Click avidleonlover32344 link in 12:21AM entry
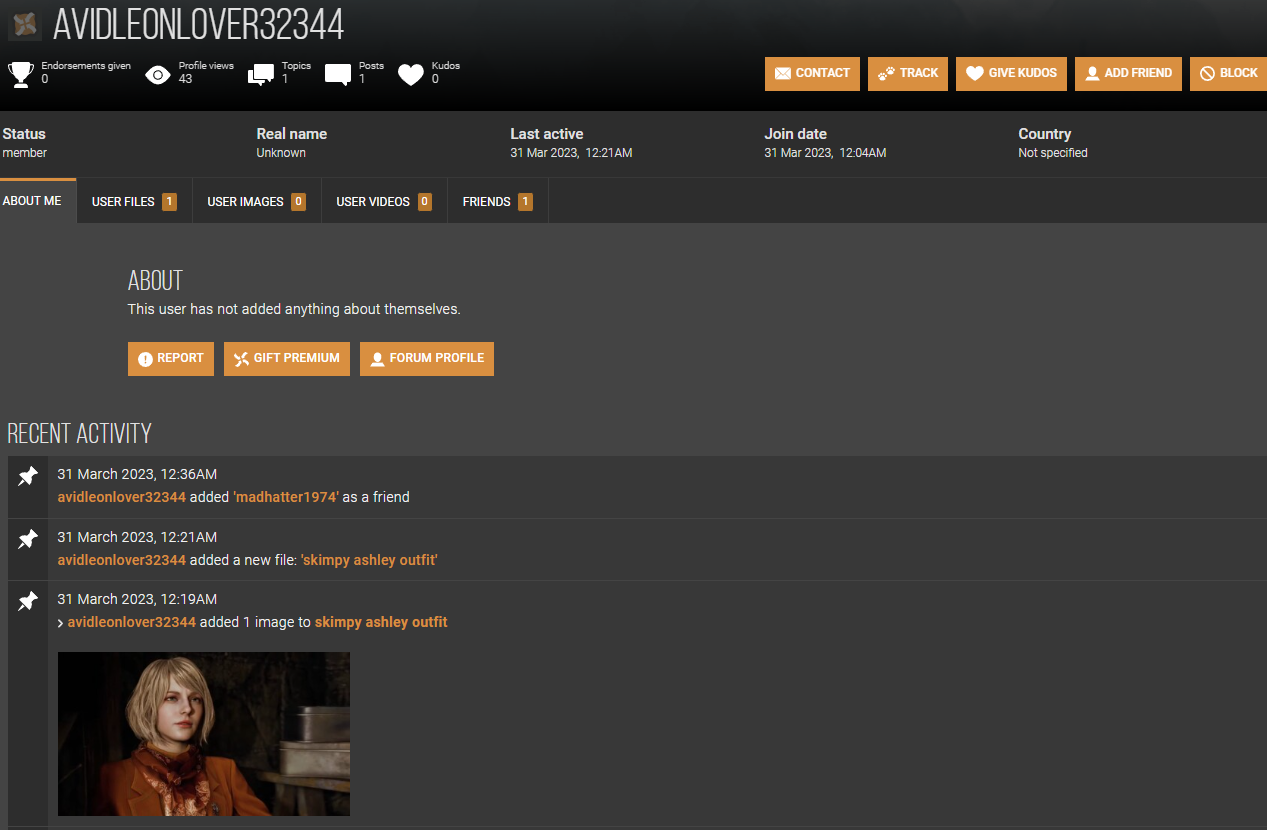 coord(122,560)
